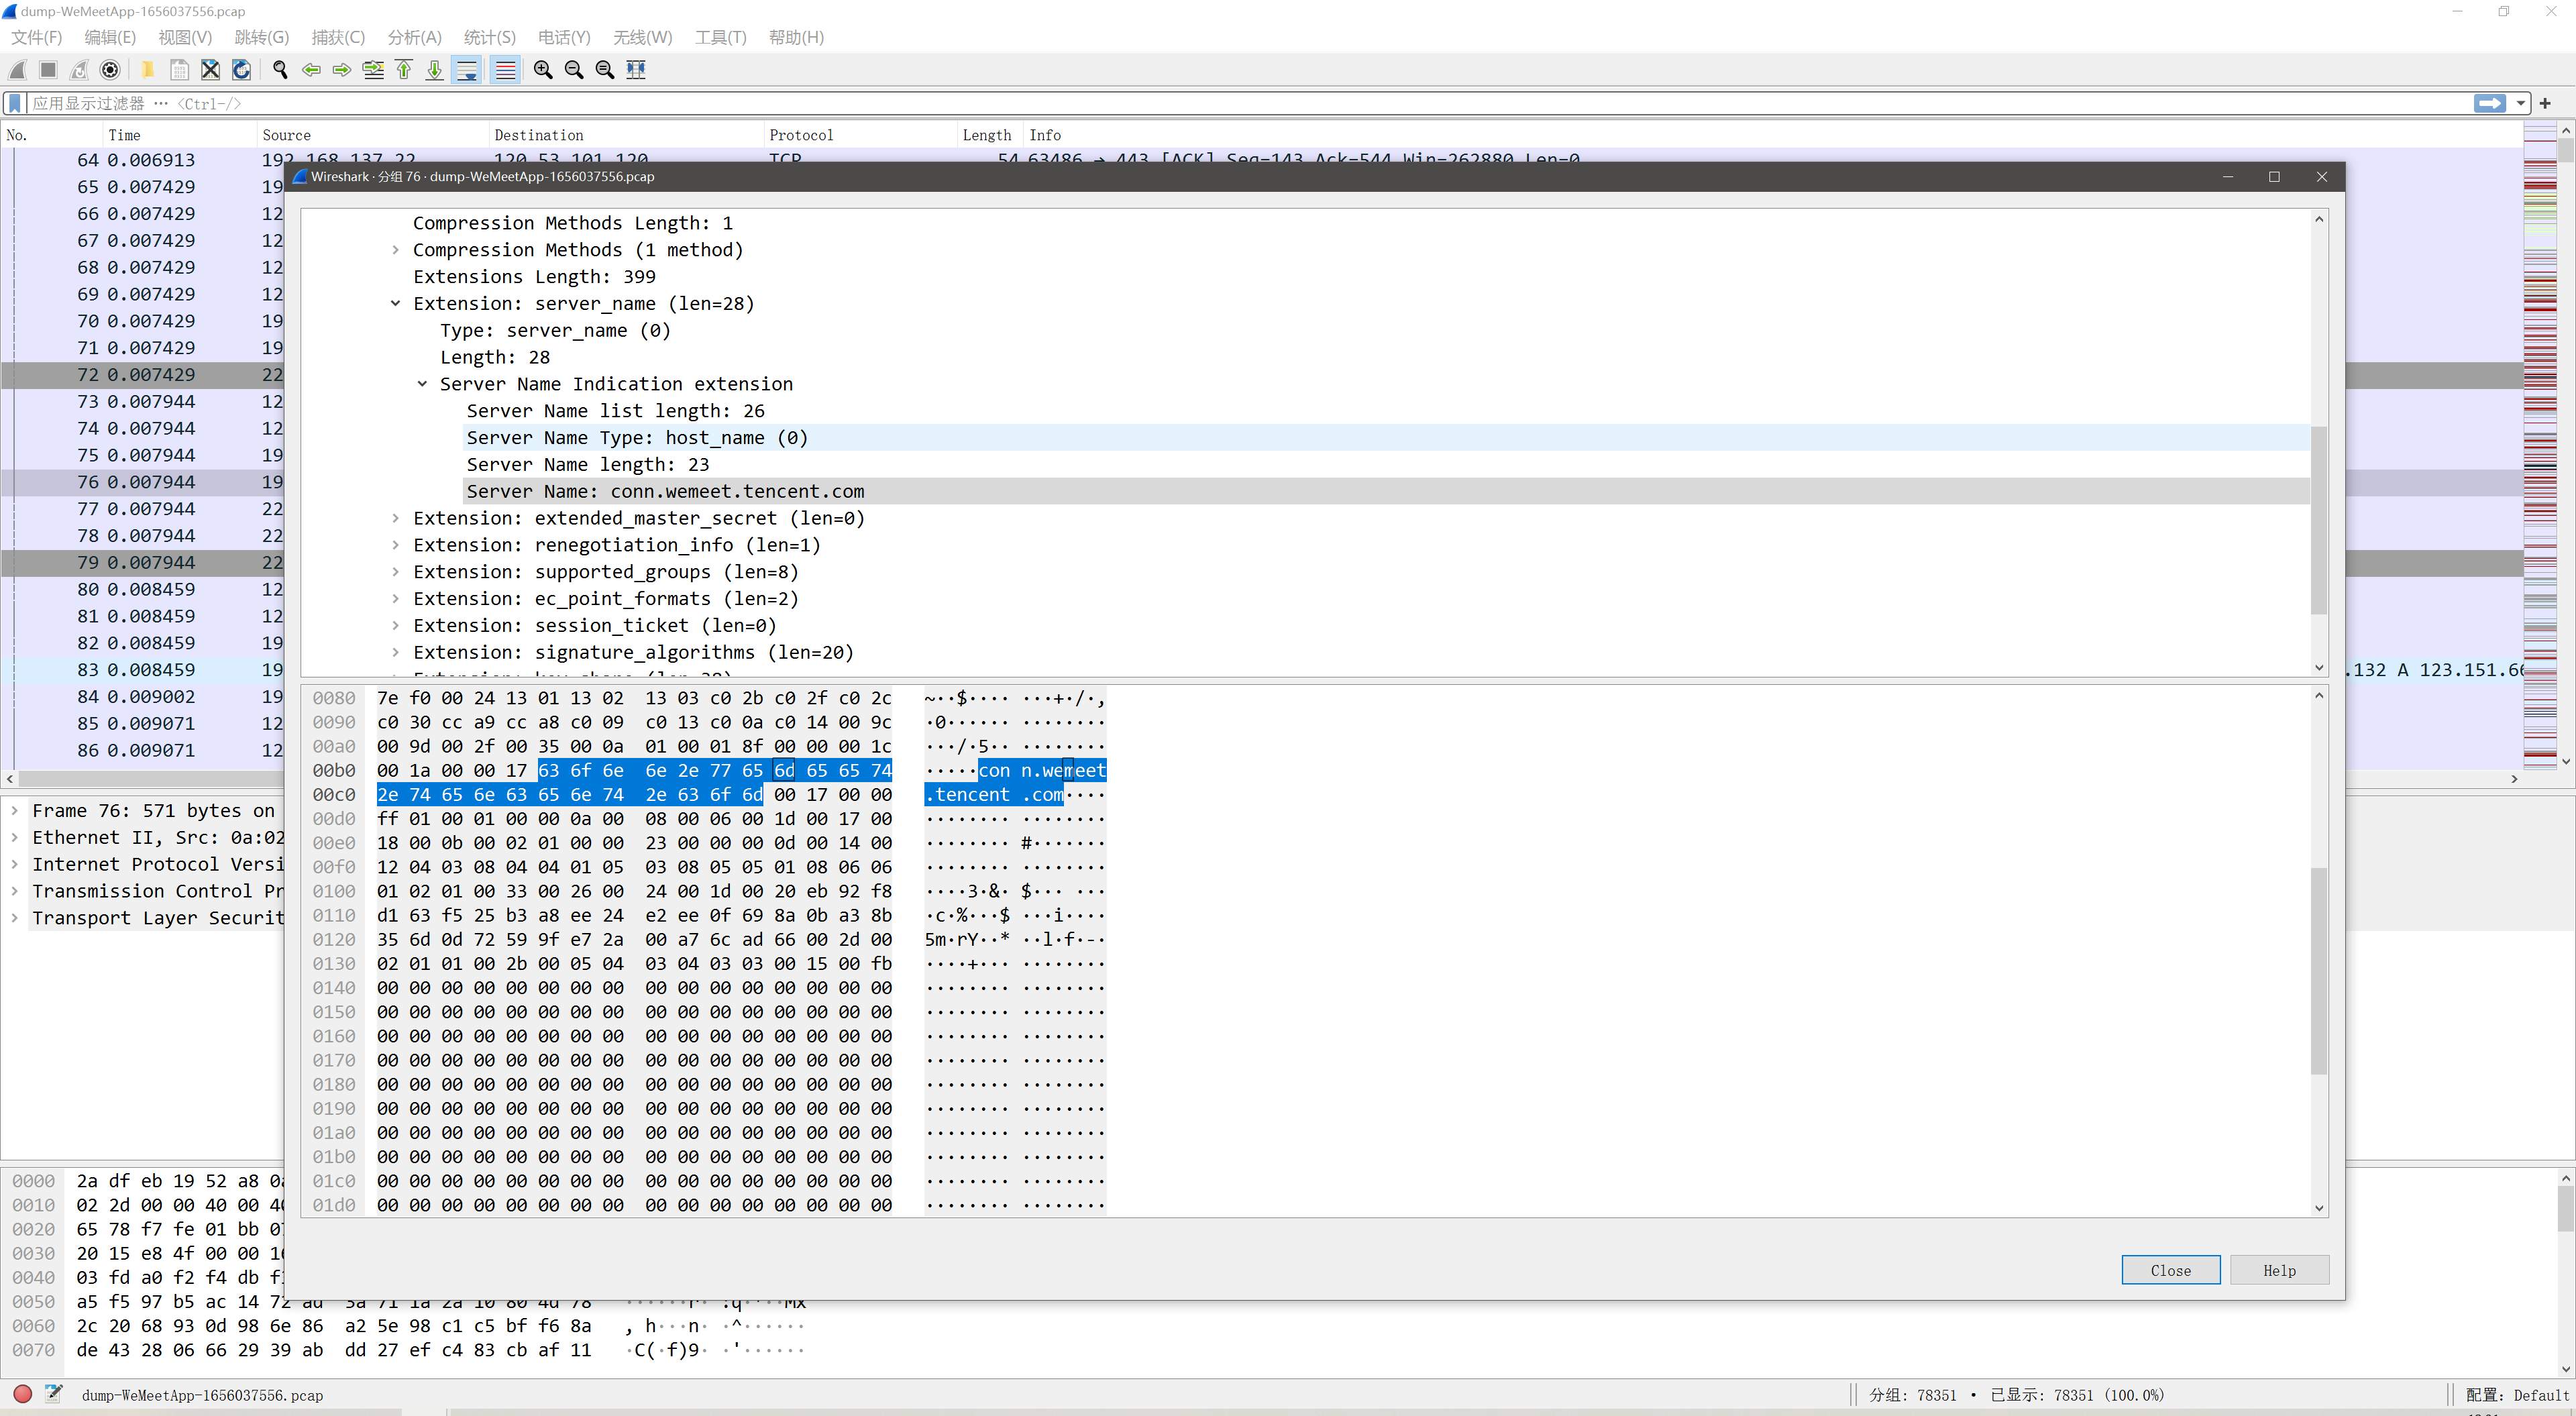Collapse the server_name extension node
The height and width of the screenshot is (1416, 2576).
click(395, 303)
